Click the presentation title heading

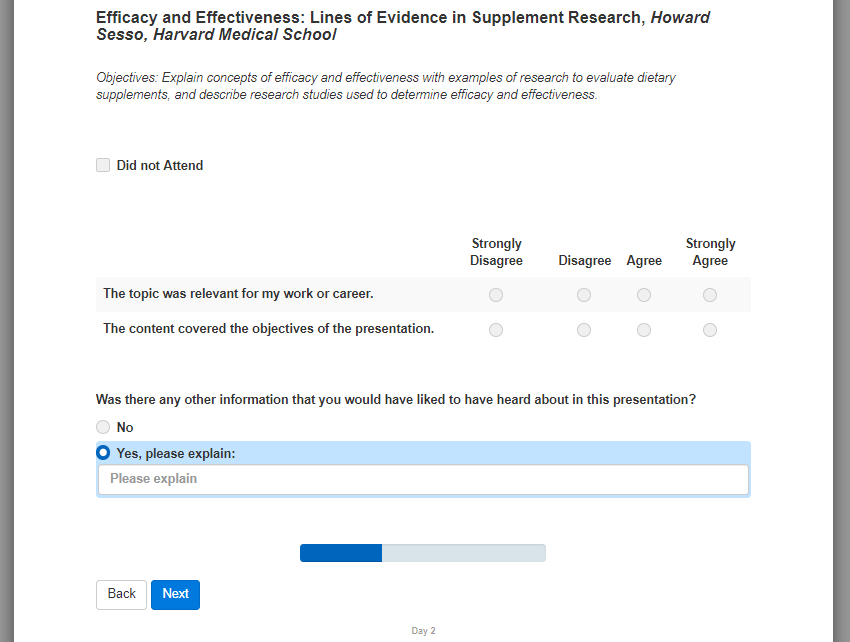pyautogui.click(x=403, y=27)
